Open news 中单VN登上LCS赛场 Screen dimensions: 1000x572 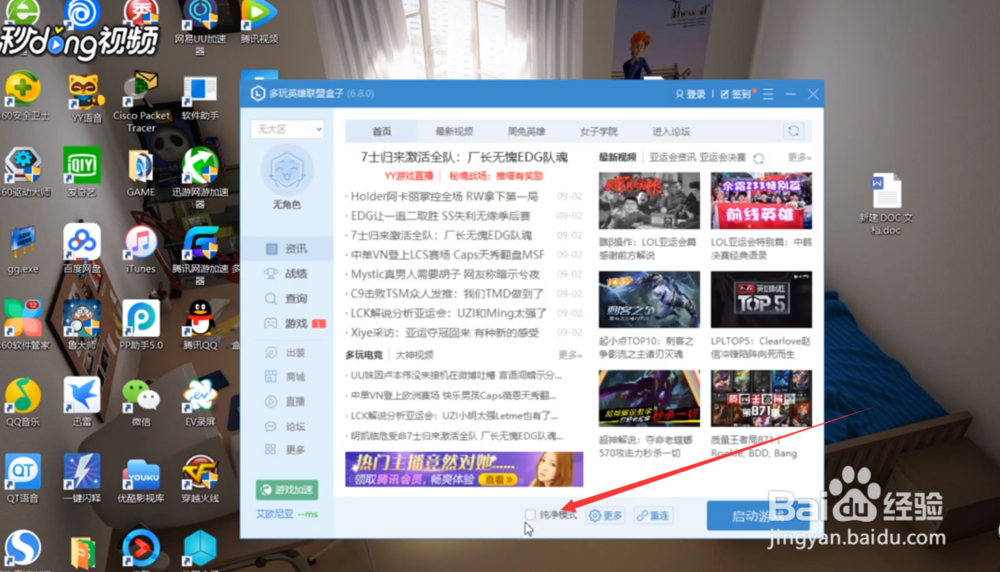[x=447, y=255]
